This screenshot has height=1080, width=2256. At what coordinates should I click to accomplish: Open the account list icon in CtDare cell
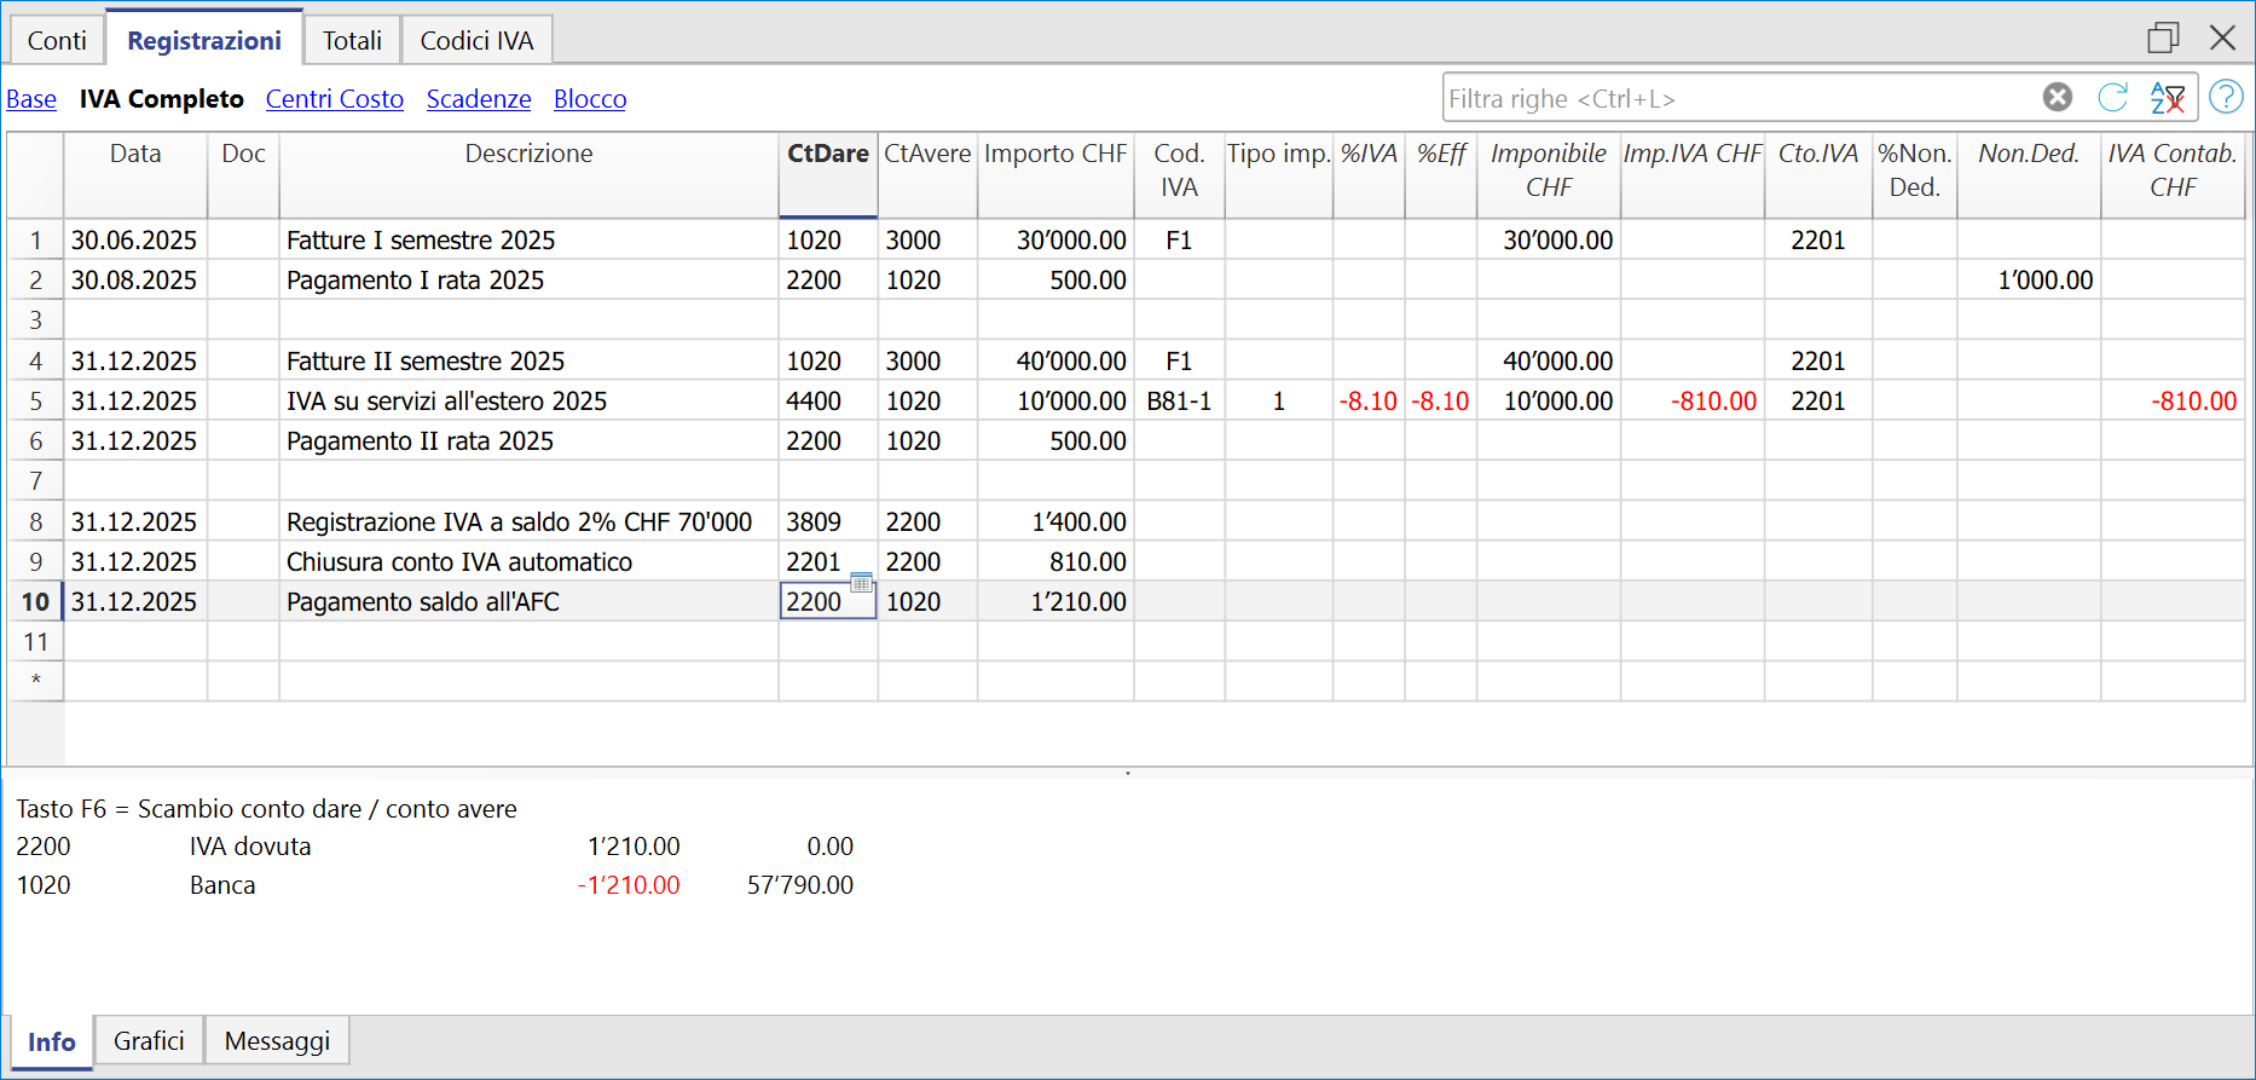pyautogui.click(x=861, y=583)
